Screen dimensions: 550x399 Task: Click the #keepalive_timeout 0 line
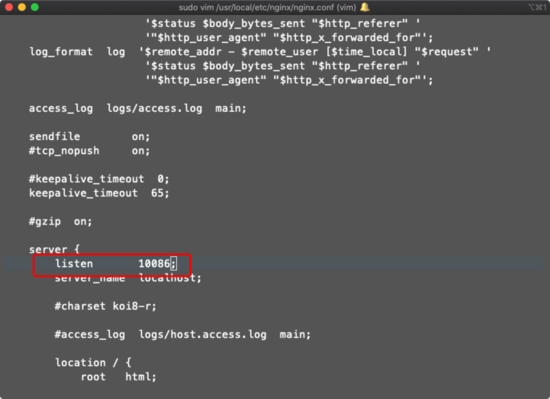(x=99, y=179)
